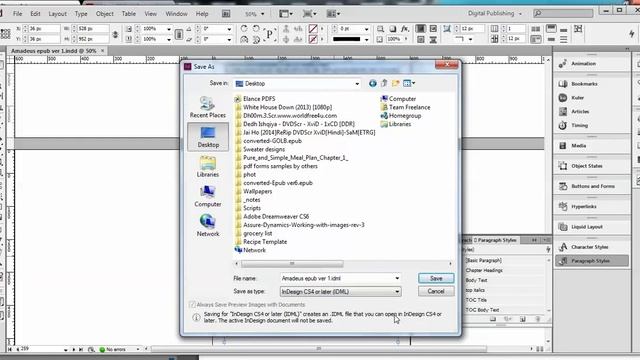The width and height of the screenshot is (640, 360).
Task: Open the Digital Publishing workspace dropdown
Action: (495, 13)
